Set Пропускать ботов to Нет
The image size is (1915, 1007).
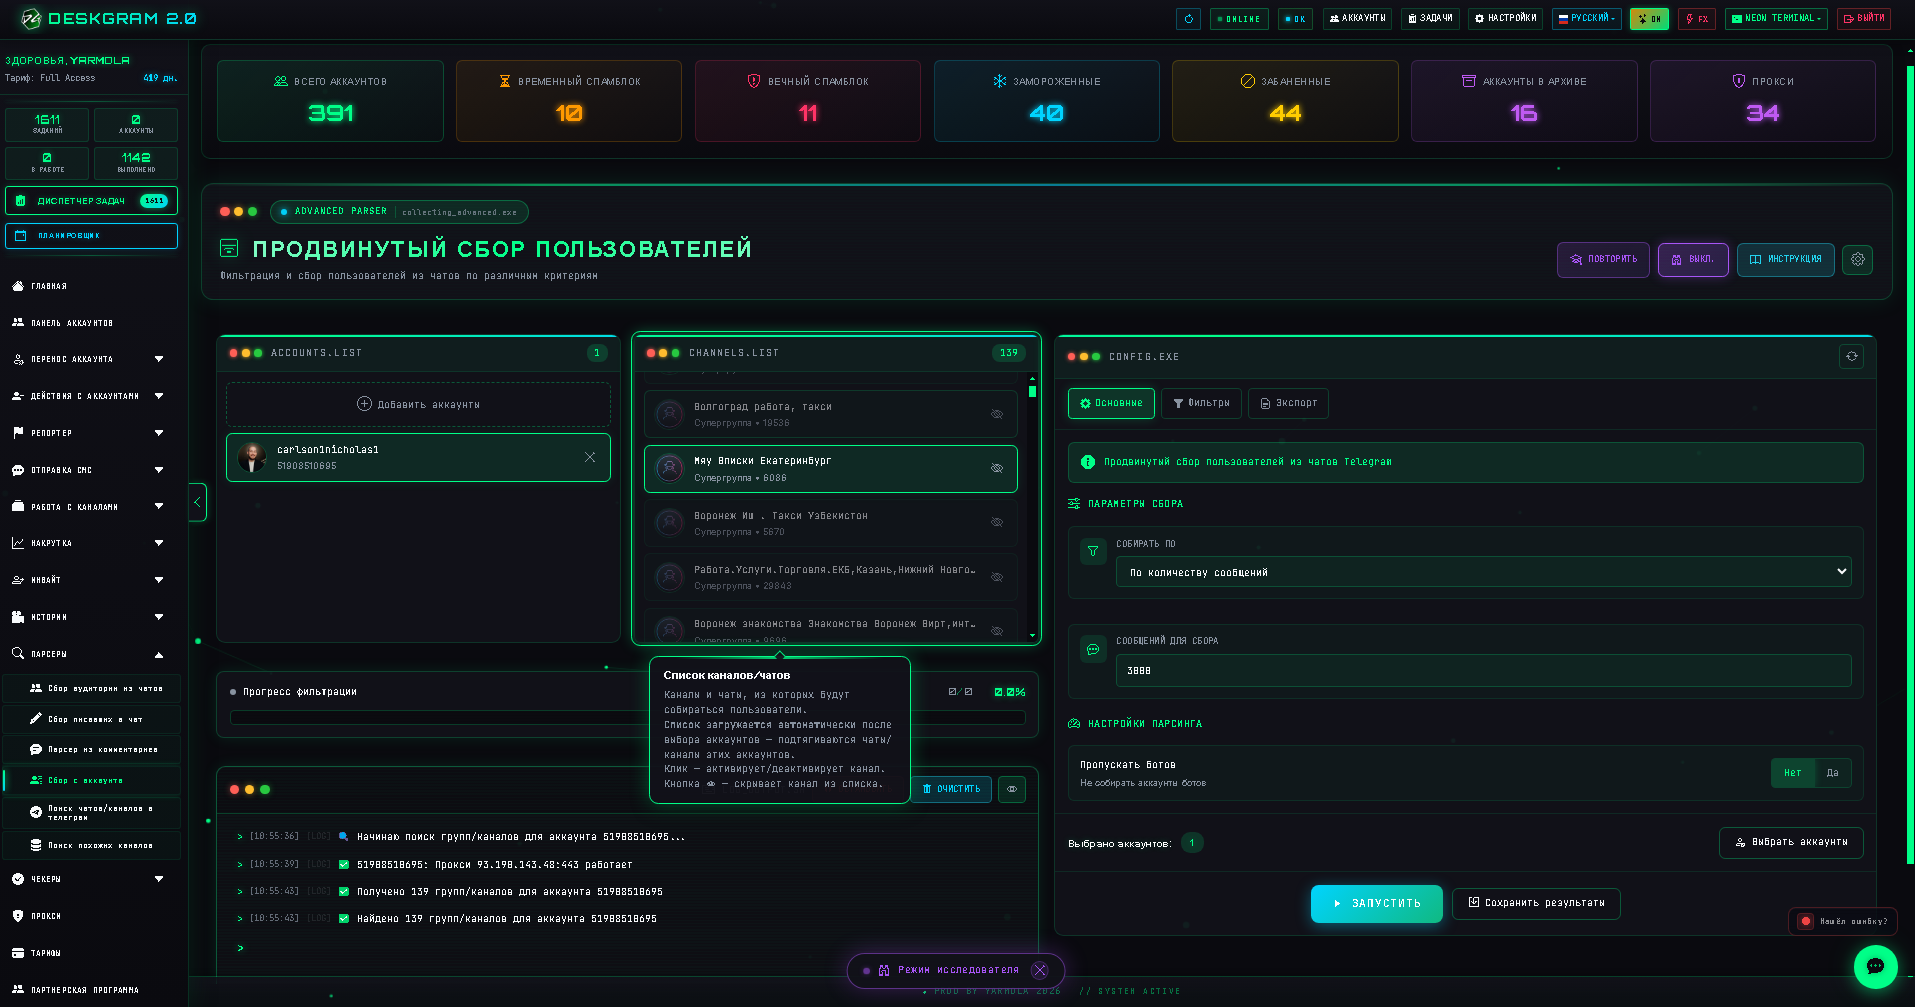(x=1793, y=773)
